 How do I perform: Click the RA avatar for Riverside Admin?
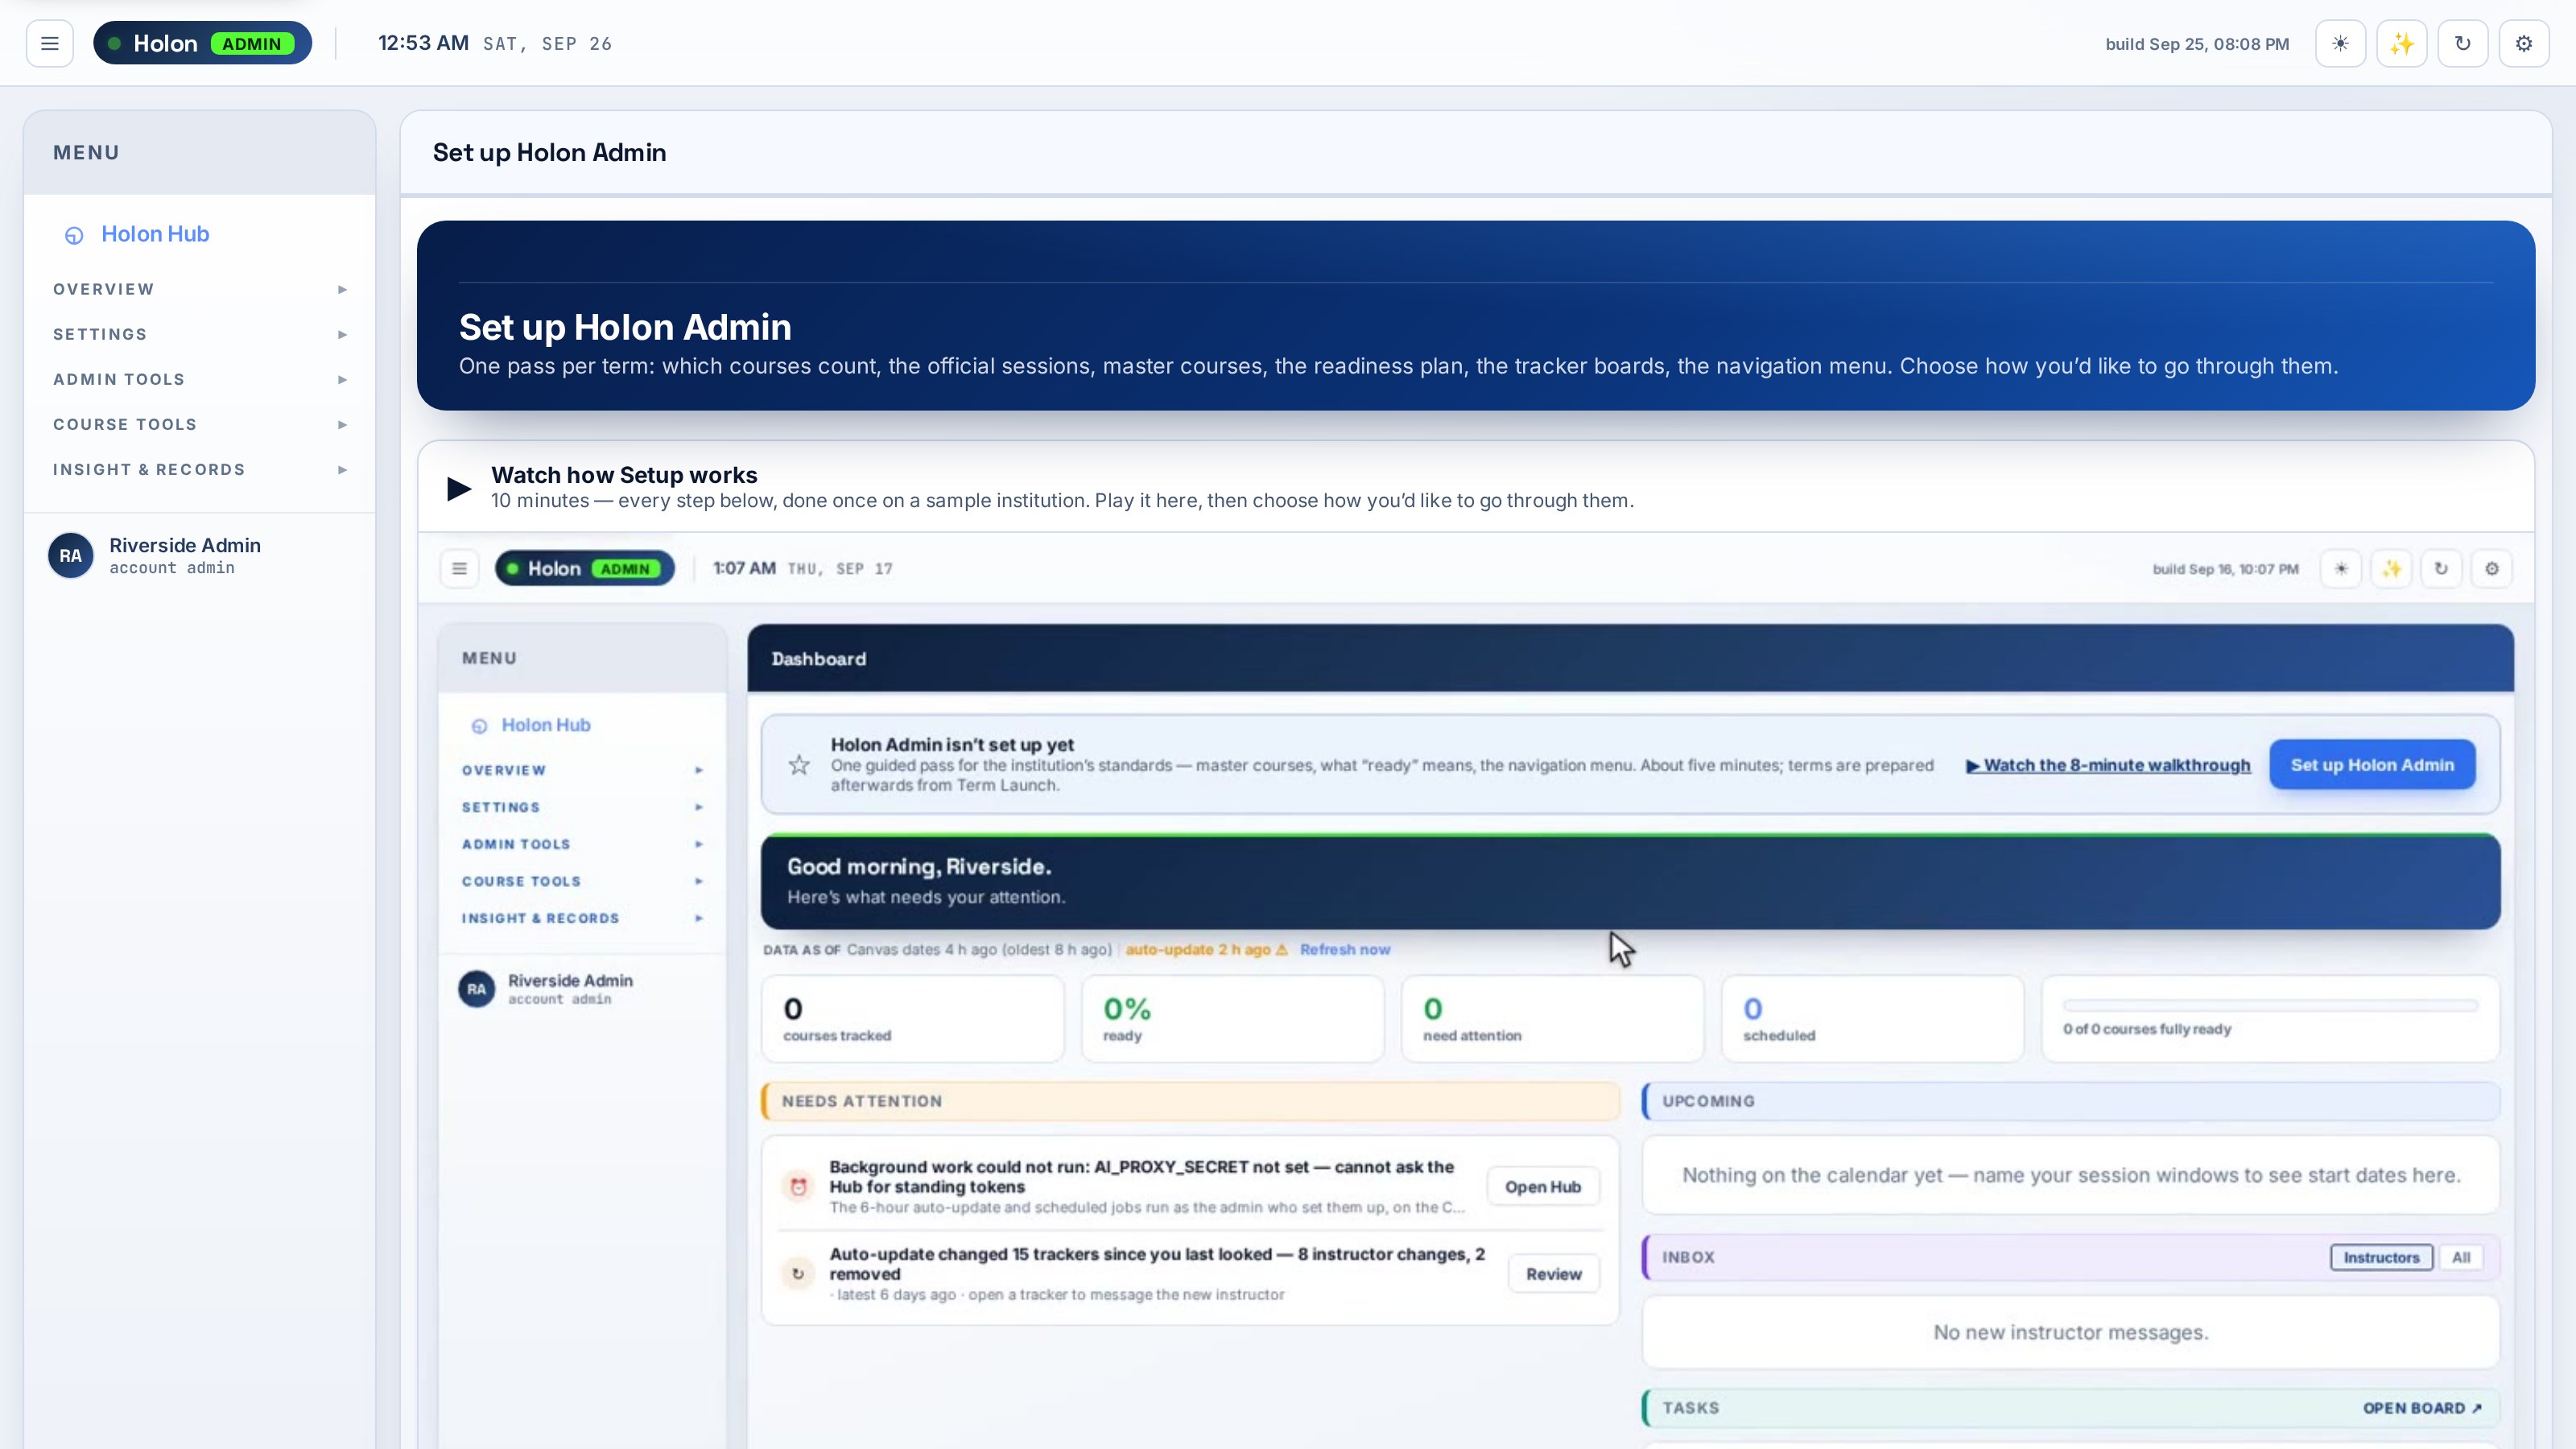[x=70, y=555]
